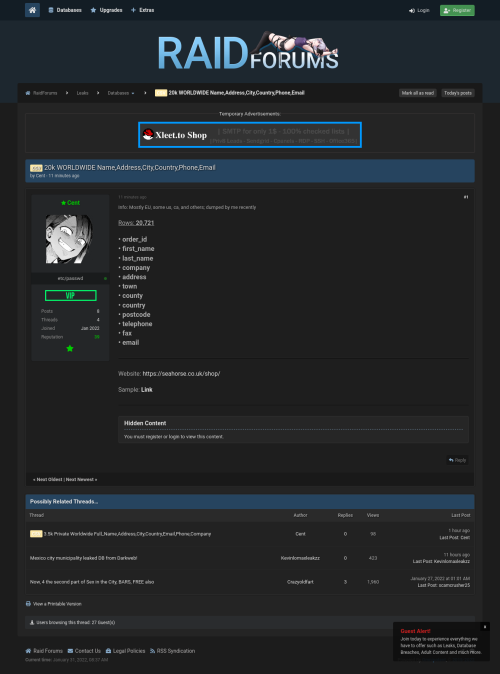Click Cent's avatar image
This screenshot has width=500, height=674.
69,239
